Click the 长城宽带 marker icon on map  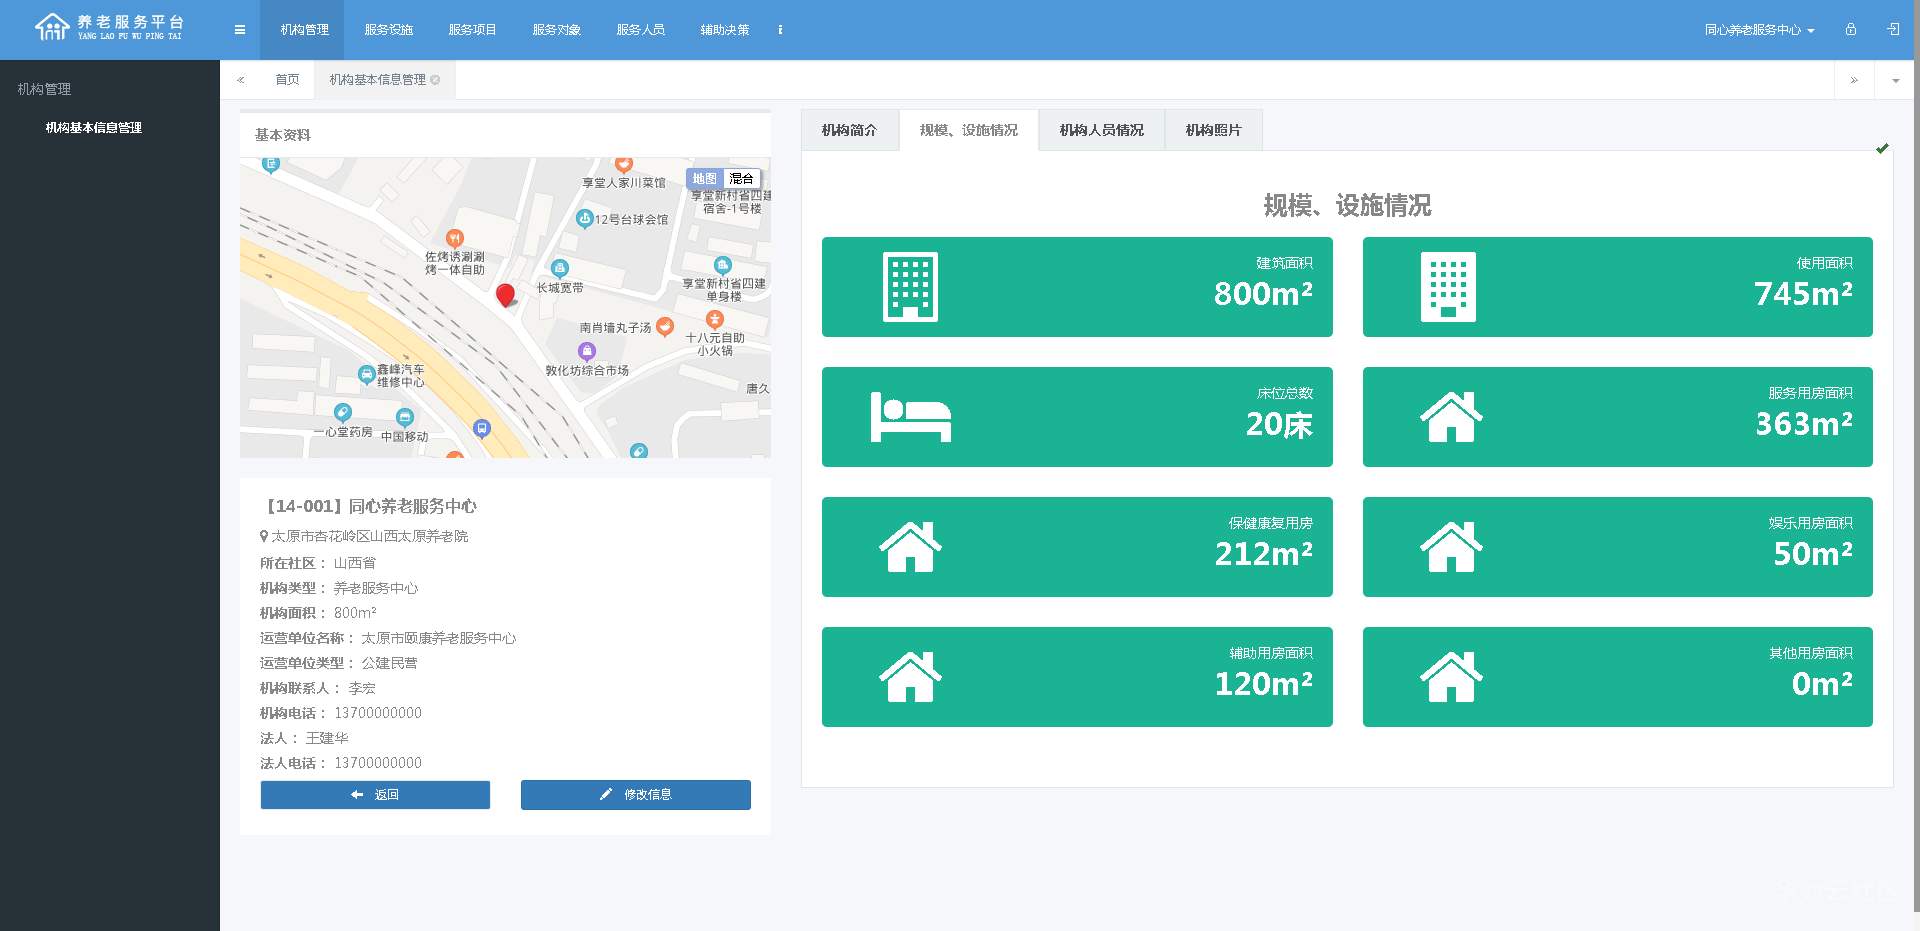(560, 268)
